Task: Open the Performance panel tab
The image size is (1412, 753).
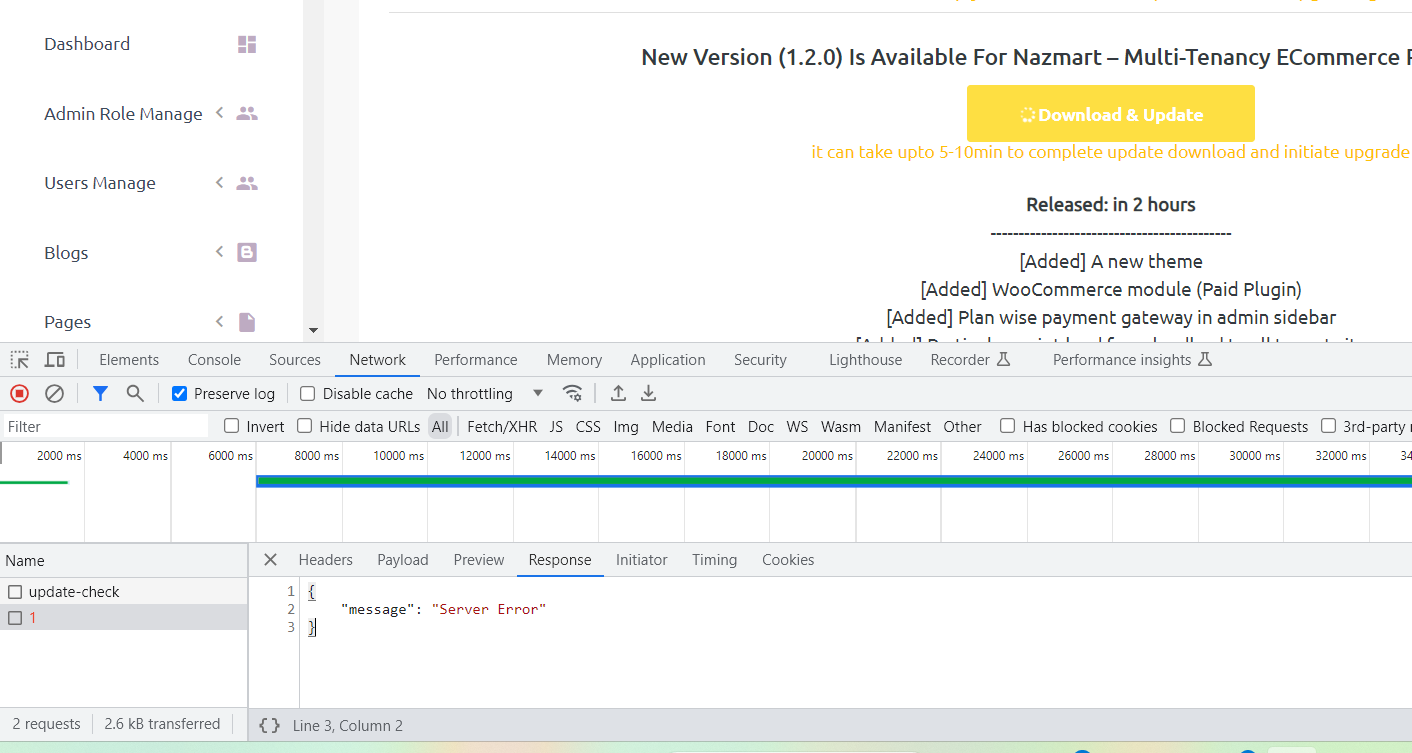Action: [476, 360]
